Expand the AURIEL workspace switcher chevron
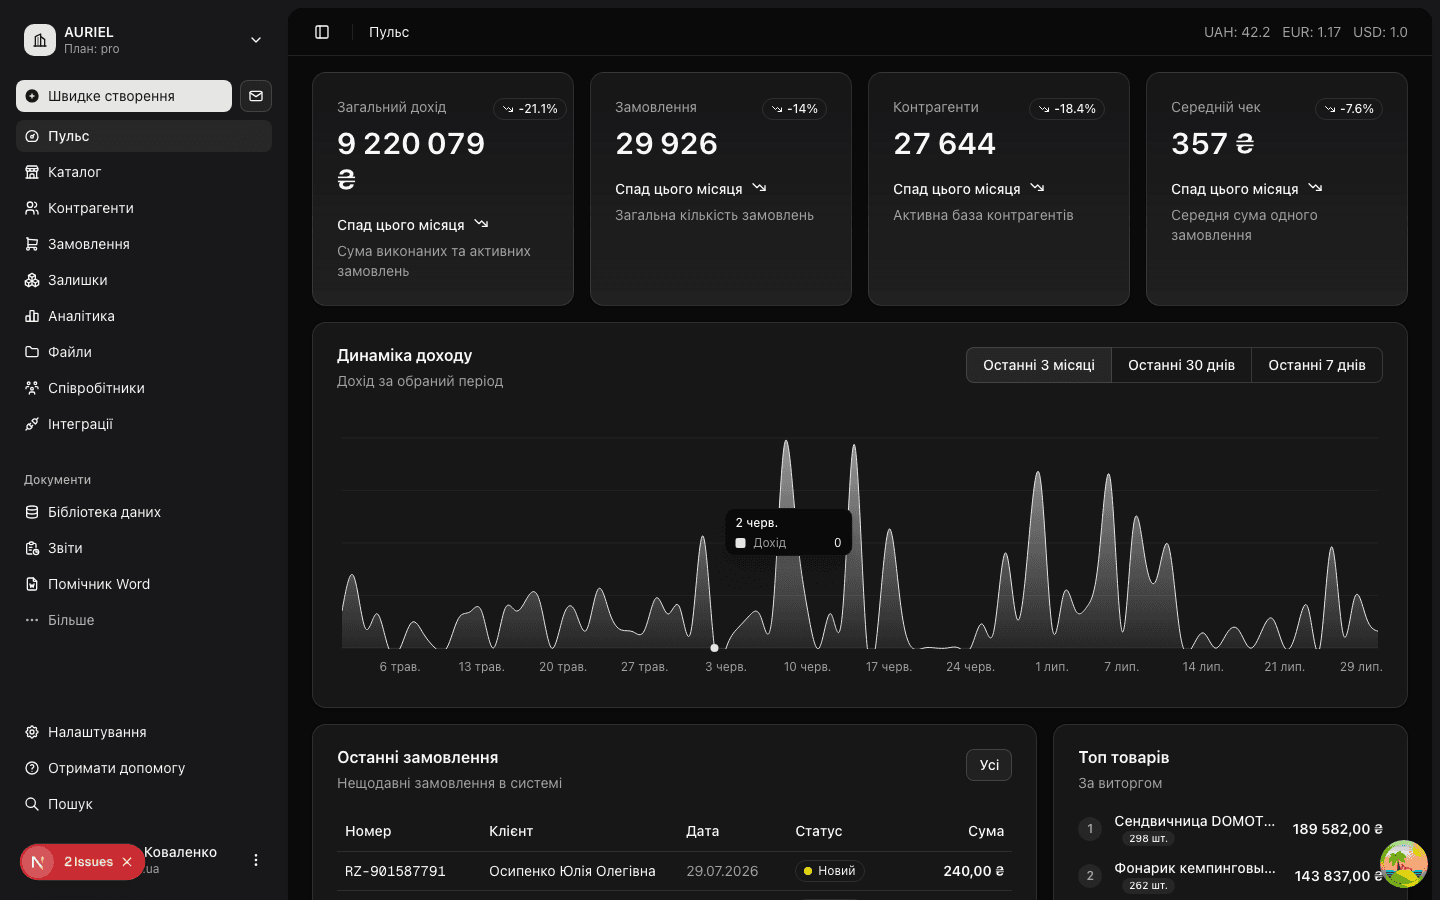The height and width of the screenshot is (900, 1440). [256, 40]
